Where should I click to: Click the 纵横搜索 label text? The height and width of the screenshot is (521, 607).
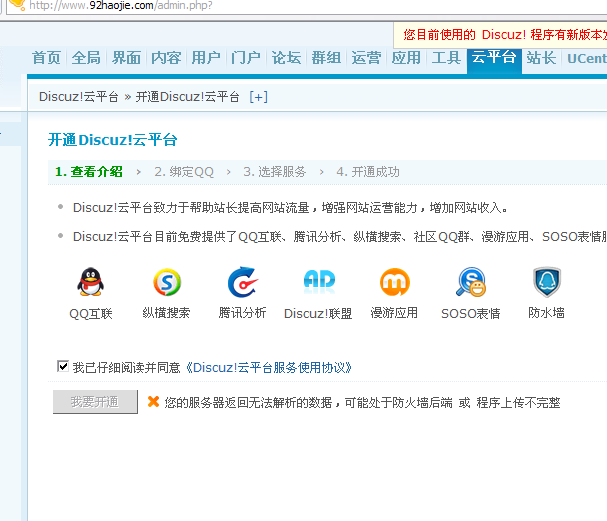(x=166, y=313)
